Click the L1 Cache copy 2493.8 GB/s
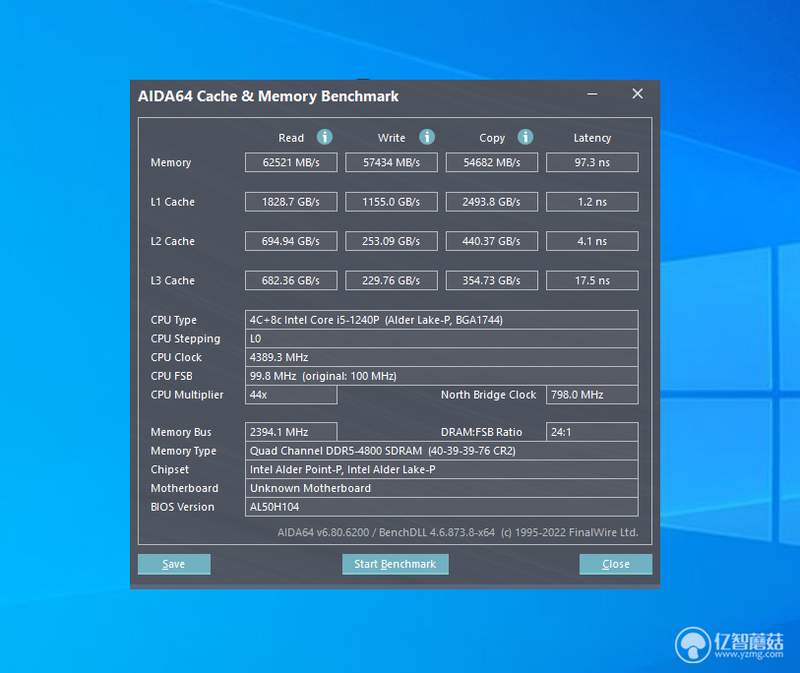800x673 pixels. coord(492,202)
